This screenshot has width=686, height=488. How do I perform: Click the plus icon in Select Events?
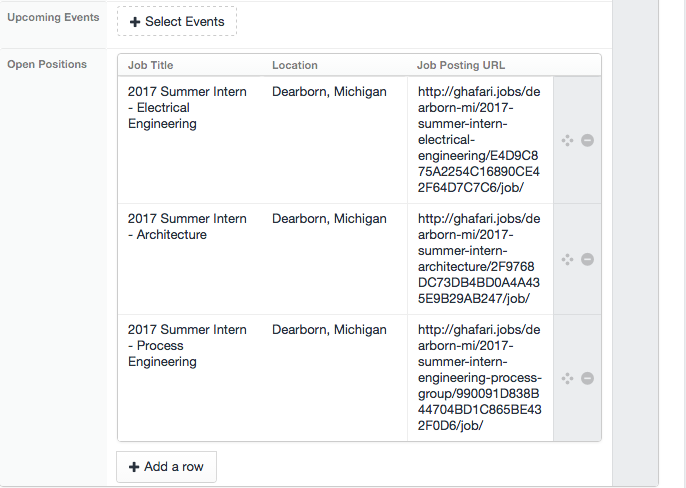click(135, 22)
